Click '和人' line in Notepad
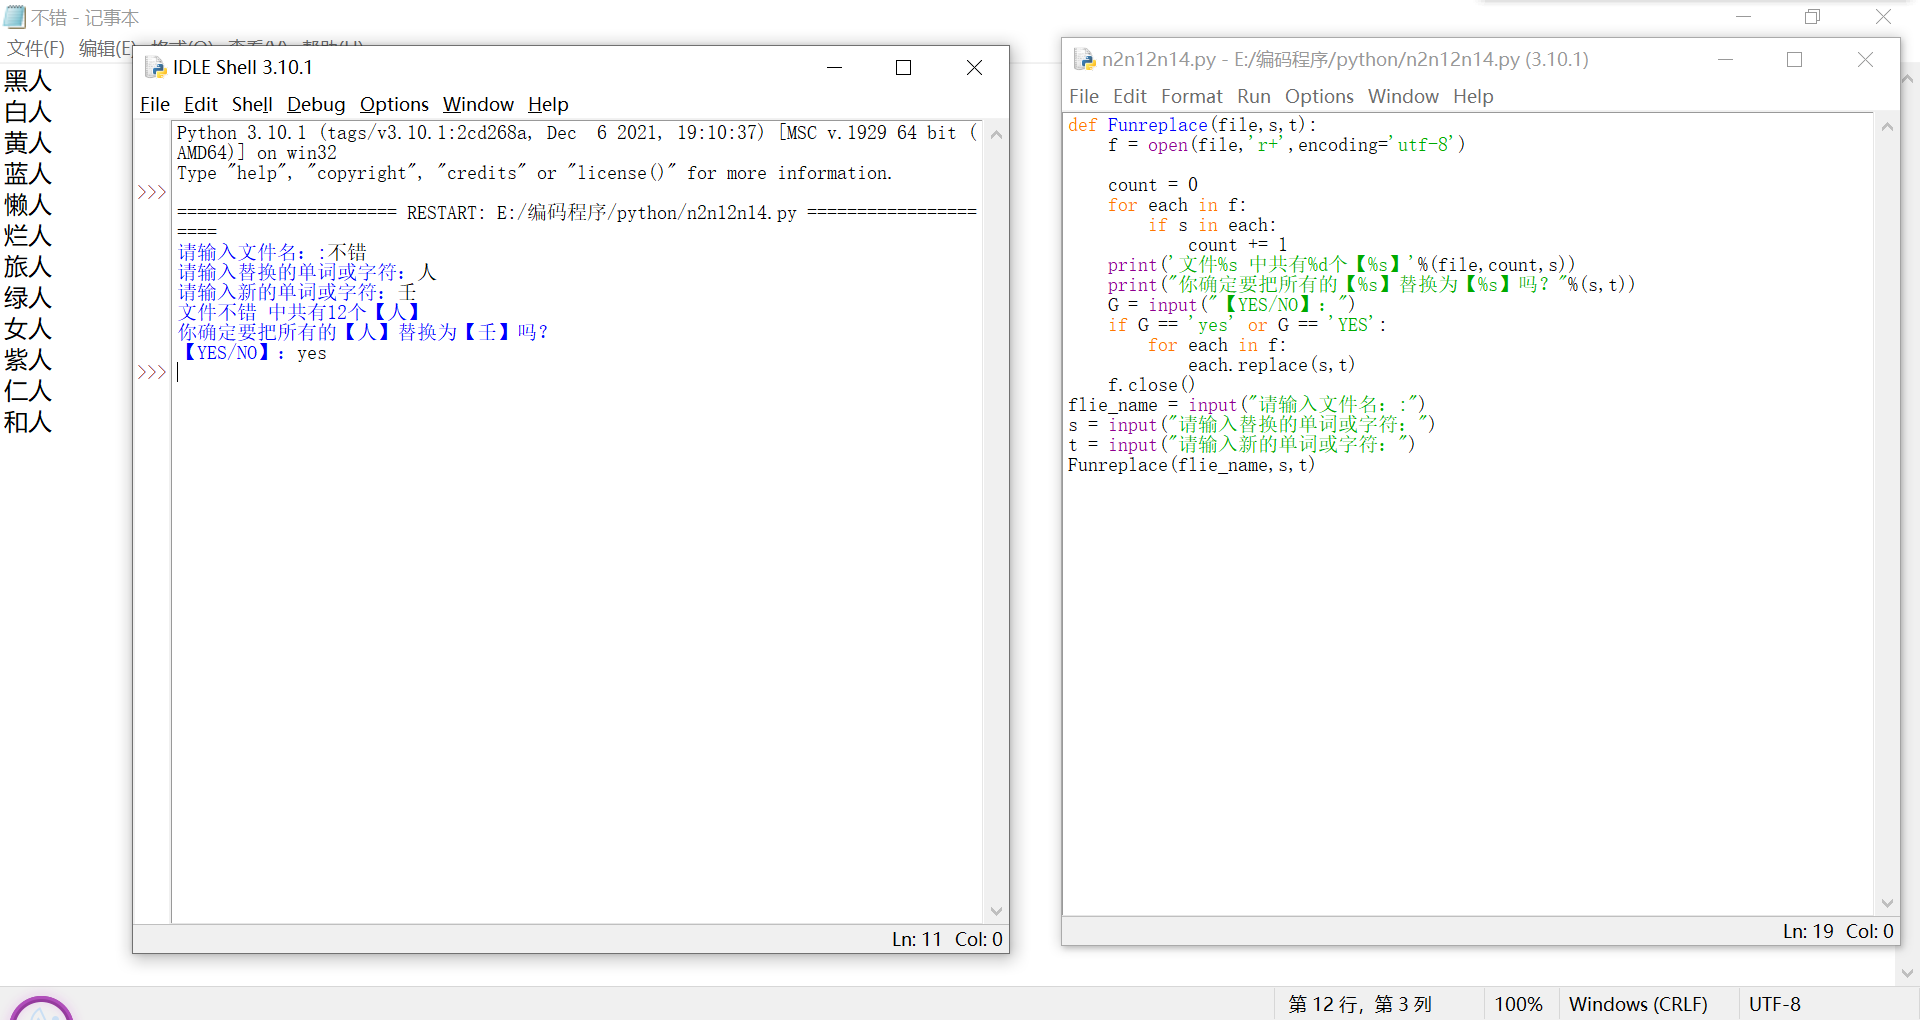 pyautogui.click(x=28, y=422)
